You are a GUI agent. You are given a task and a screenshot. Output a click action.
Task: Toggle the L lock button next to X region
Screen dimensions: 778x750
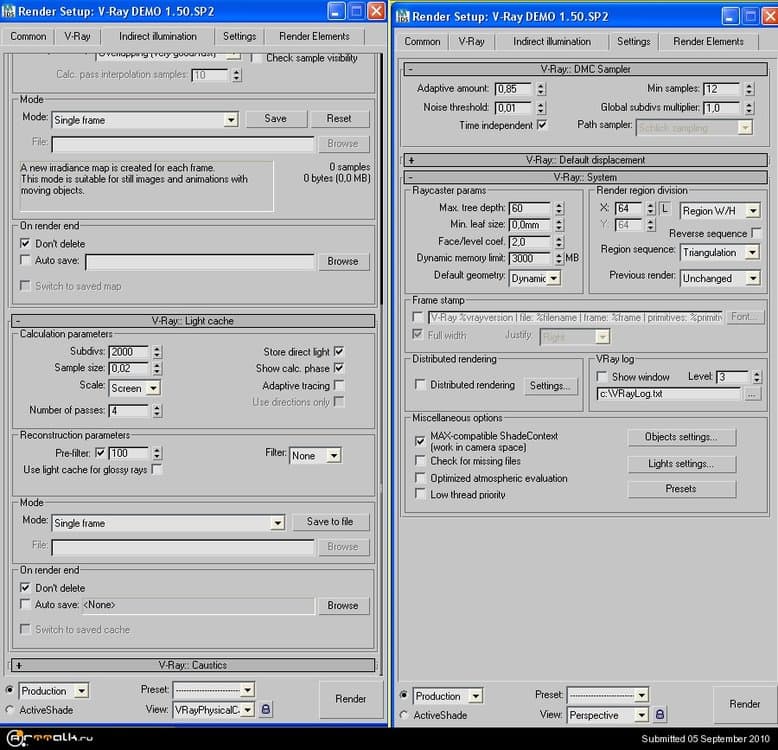[665, 209]
